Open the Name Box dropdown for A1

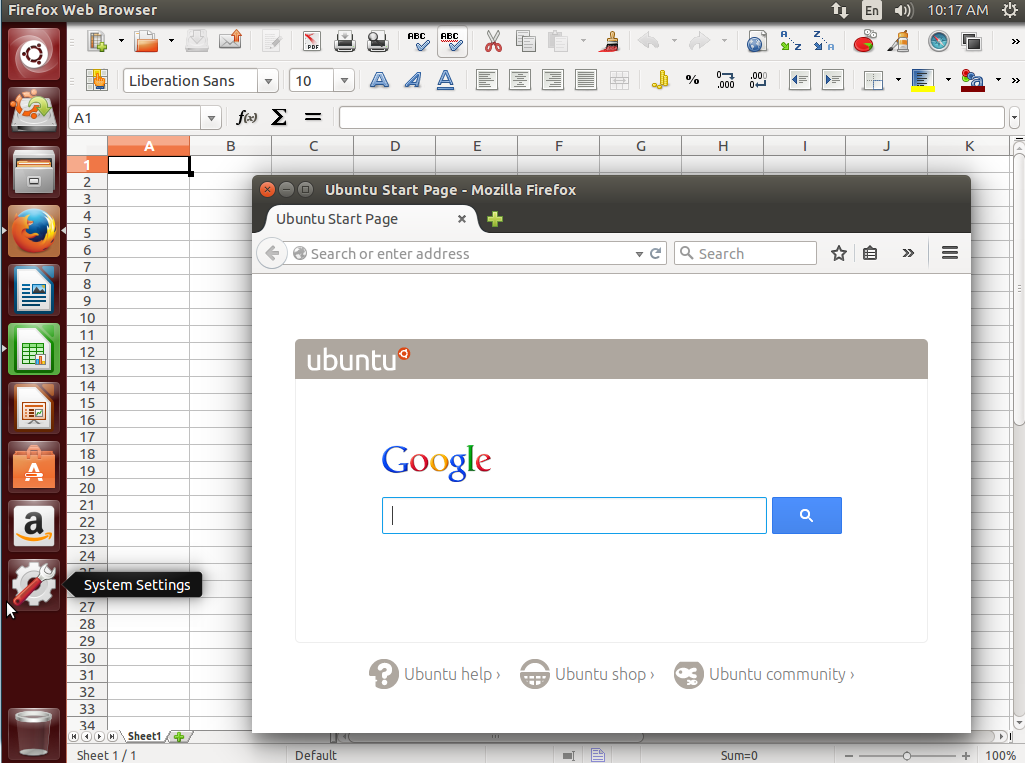point(210,118)
